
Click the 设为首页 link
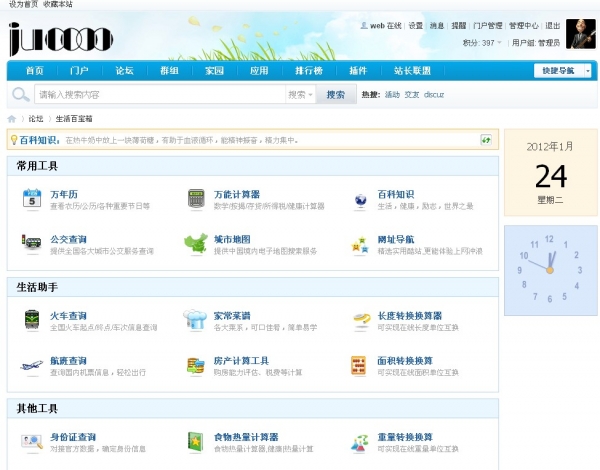click(x=23, y=4)
